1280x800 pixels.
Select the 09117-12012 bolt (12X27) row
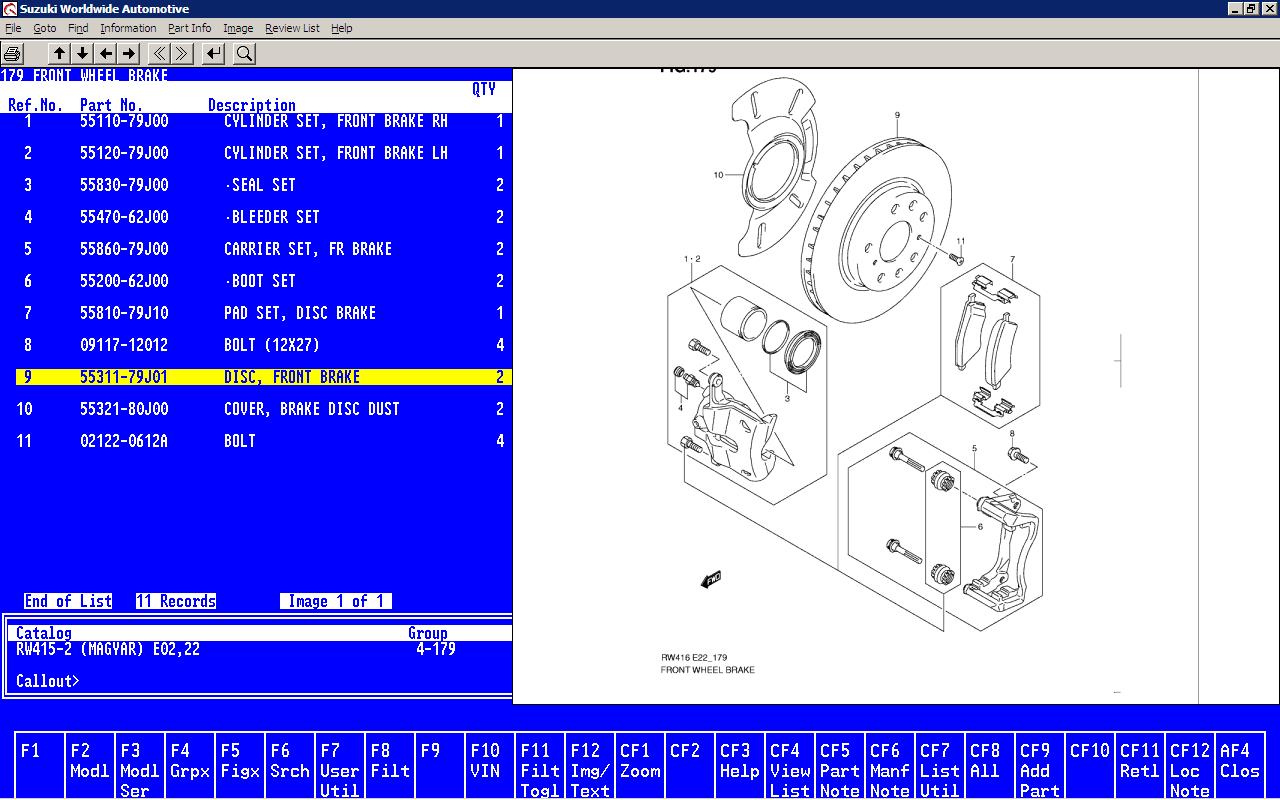coord(264,345)
